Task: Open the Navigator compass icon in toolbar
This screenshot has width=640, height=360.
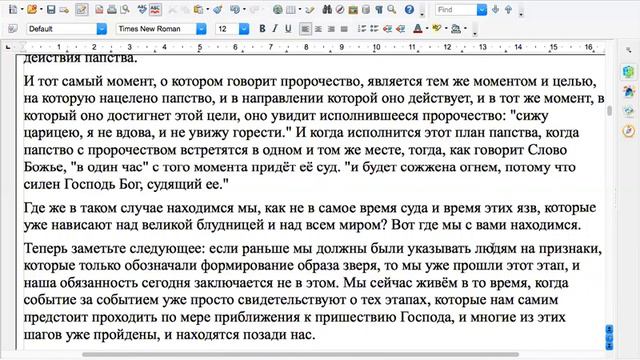Action: coord(340,9)
